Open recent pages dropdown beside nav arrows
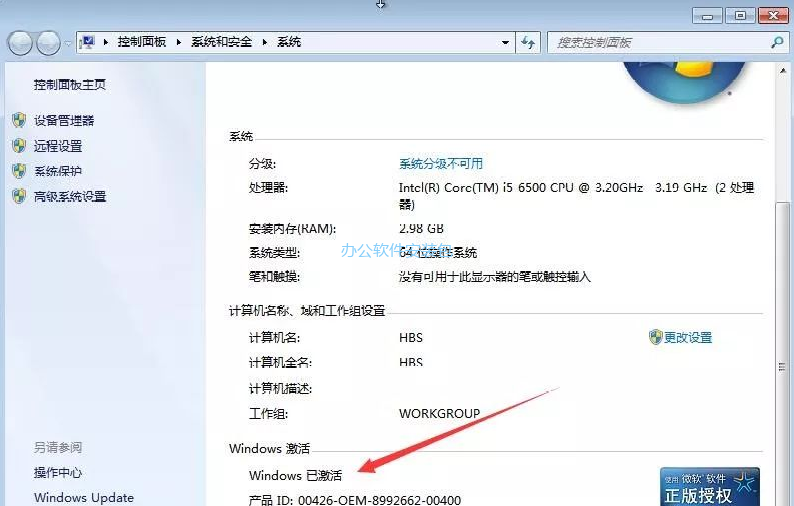 tap(68, 44)
